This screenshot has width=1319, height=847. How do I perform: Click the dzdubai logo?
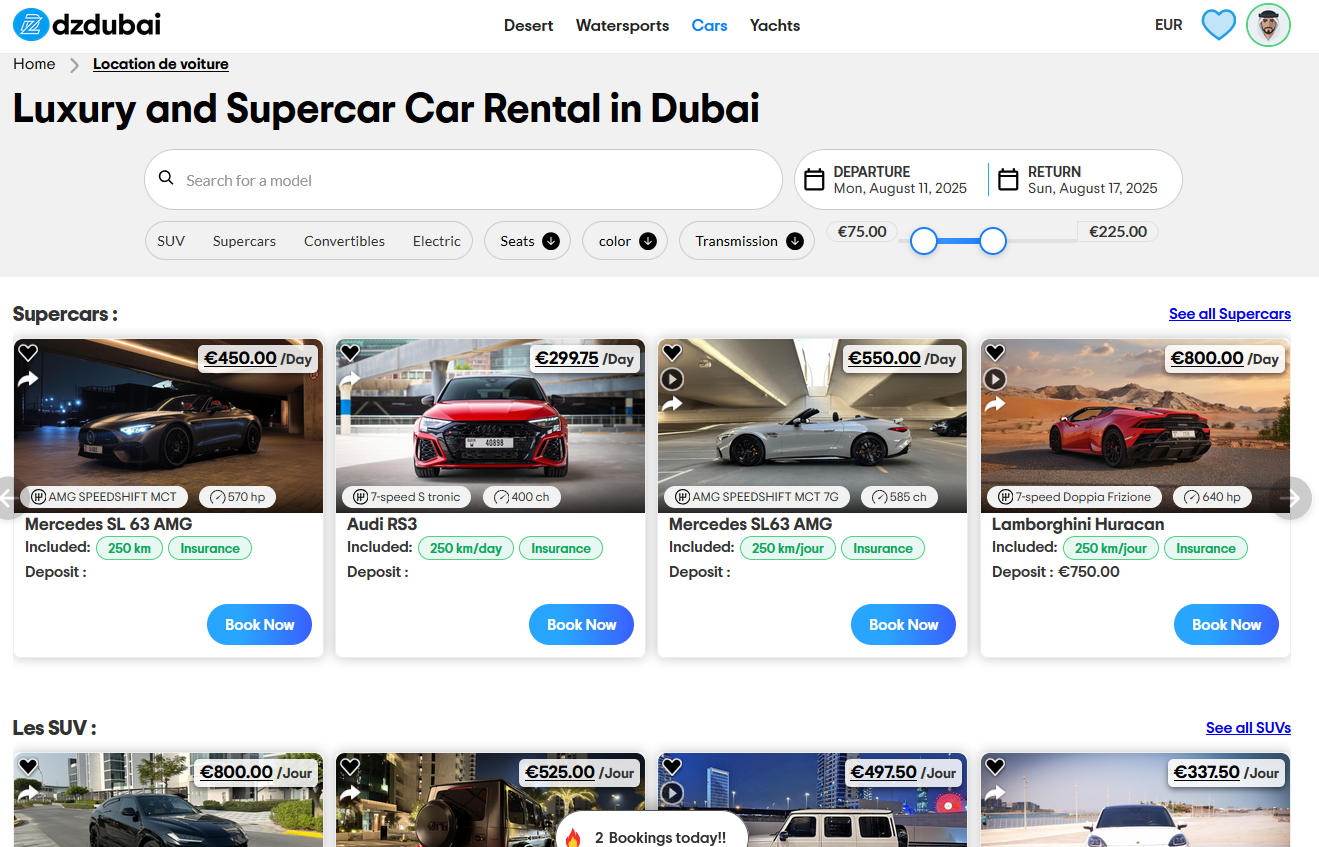[87, 25]
